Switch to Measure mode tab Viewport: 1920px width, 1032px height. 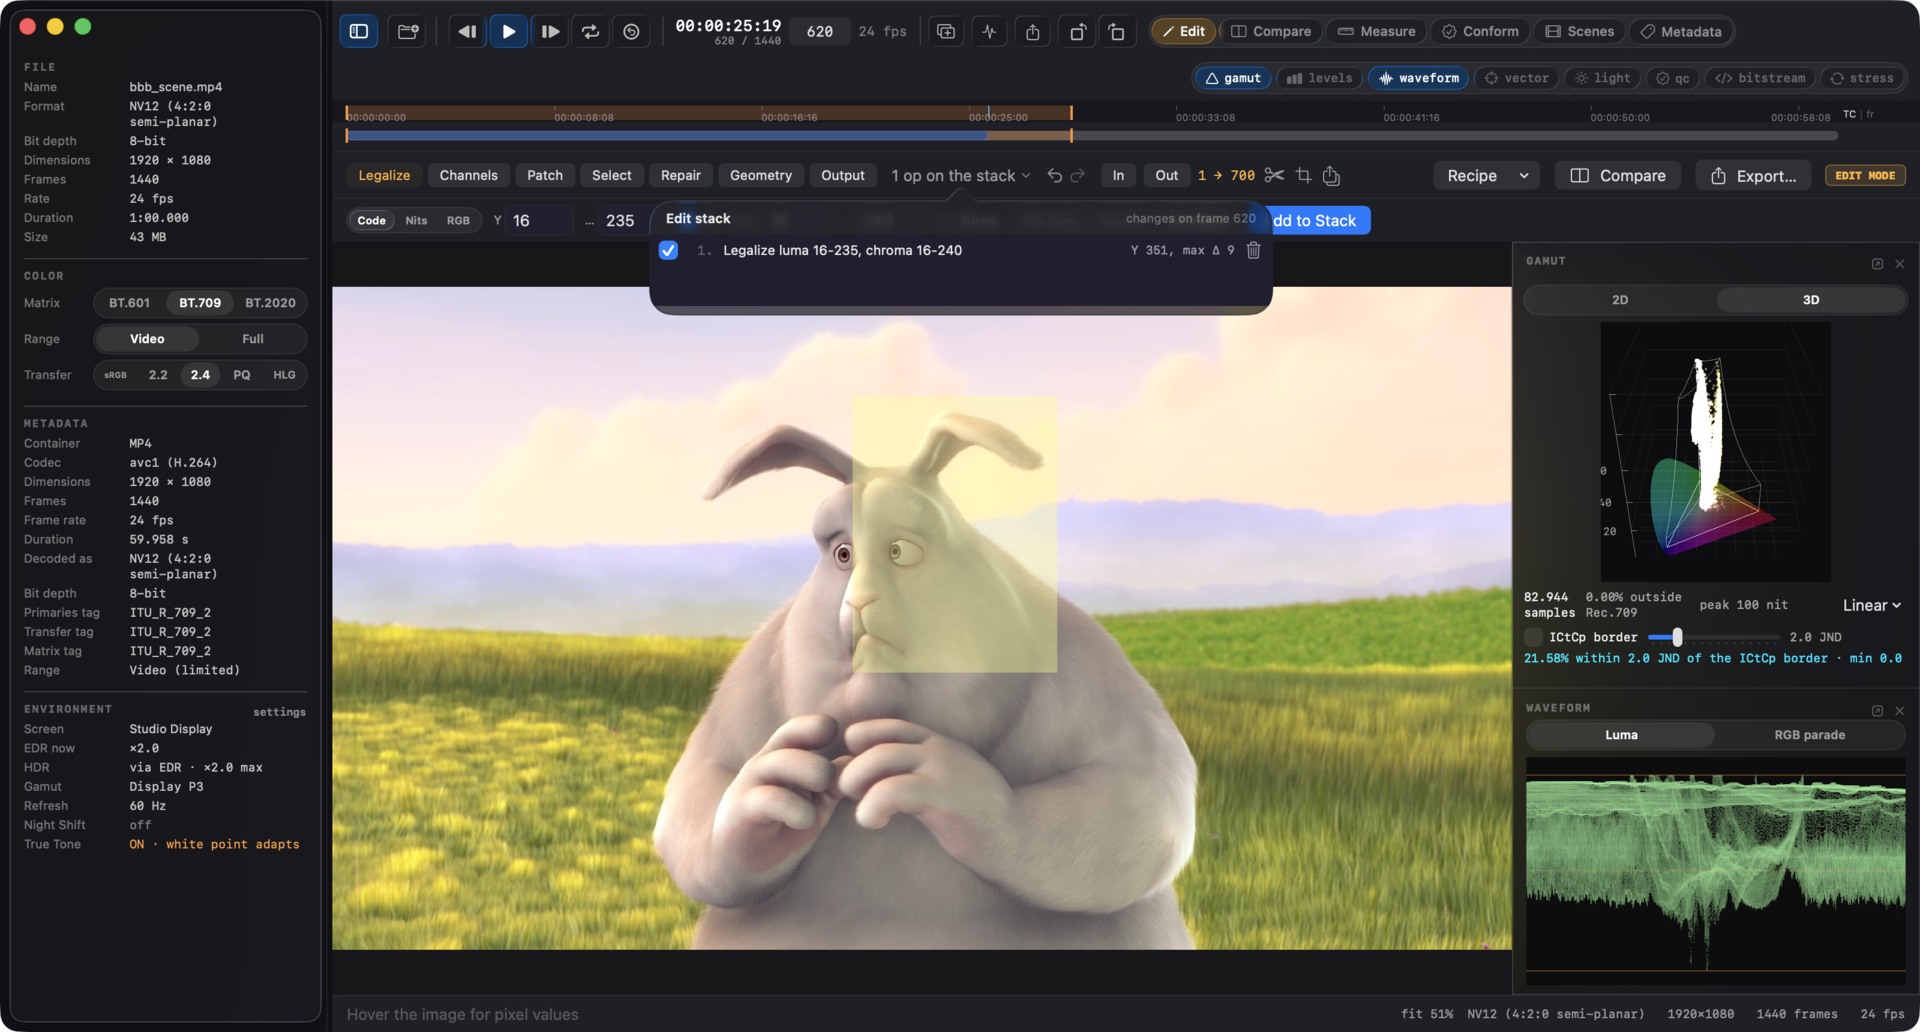point(1376,31)
